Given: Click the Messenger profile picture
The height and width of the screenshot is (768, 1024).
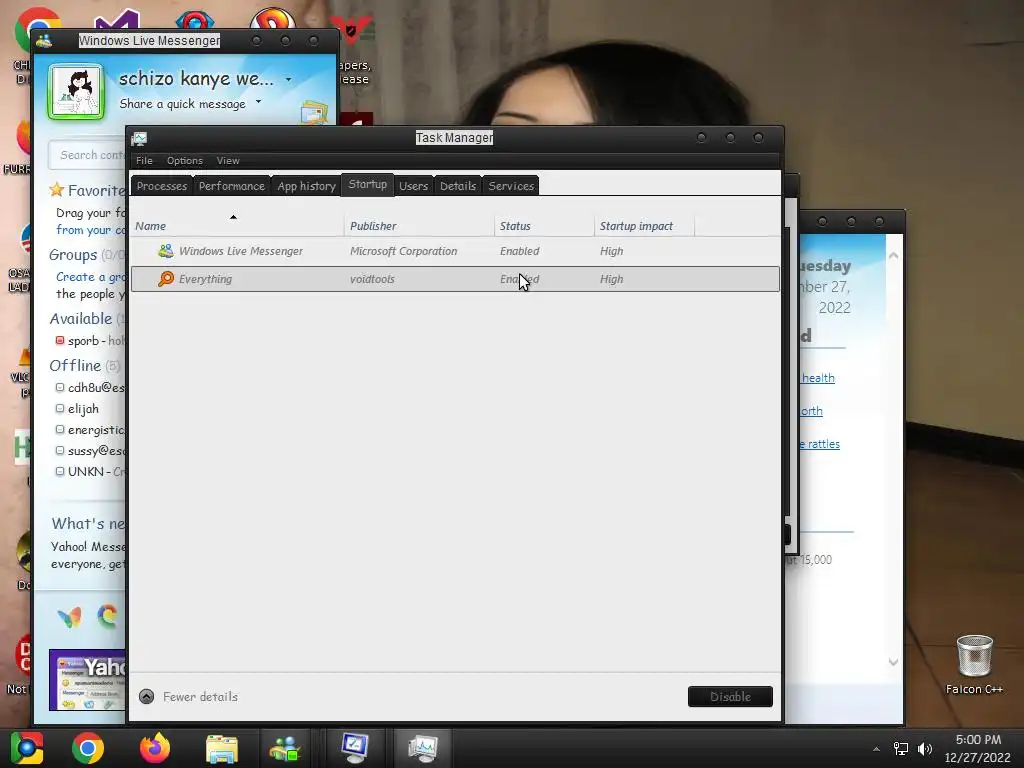Looking at the screenshot, I should click(x=76, y=92).
